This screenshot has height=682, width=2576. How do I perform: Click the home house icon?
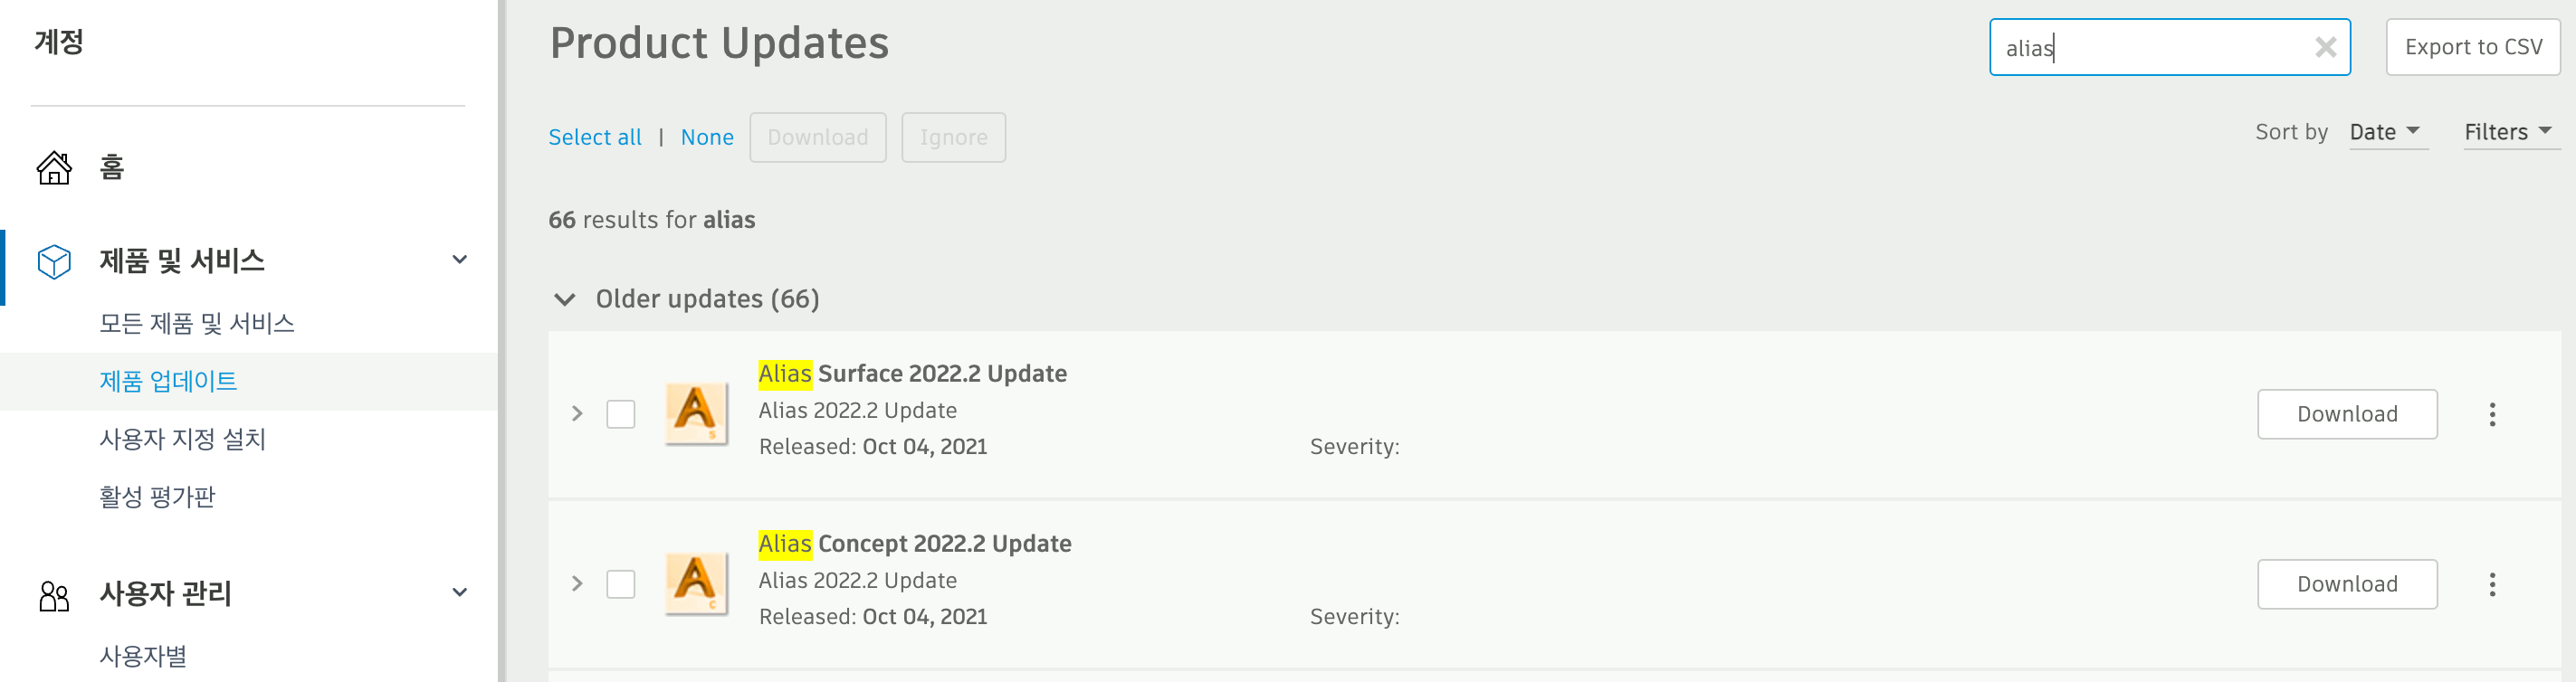pos(54,168)
